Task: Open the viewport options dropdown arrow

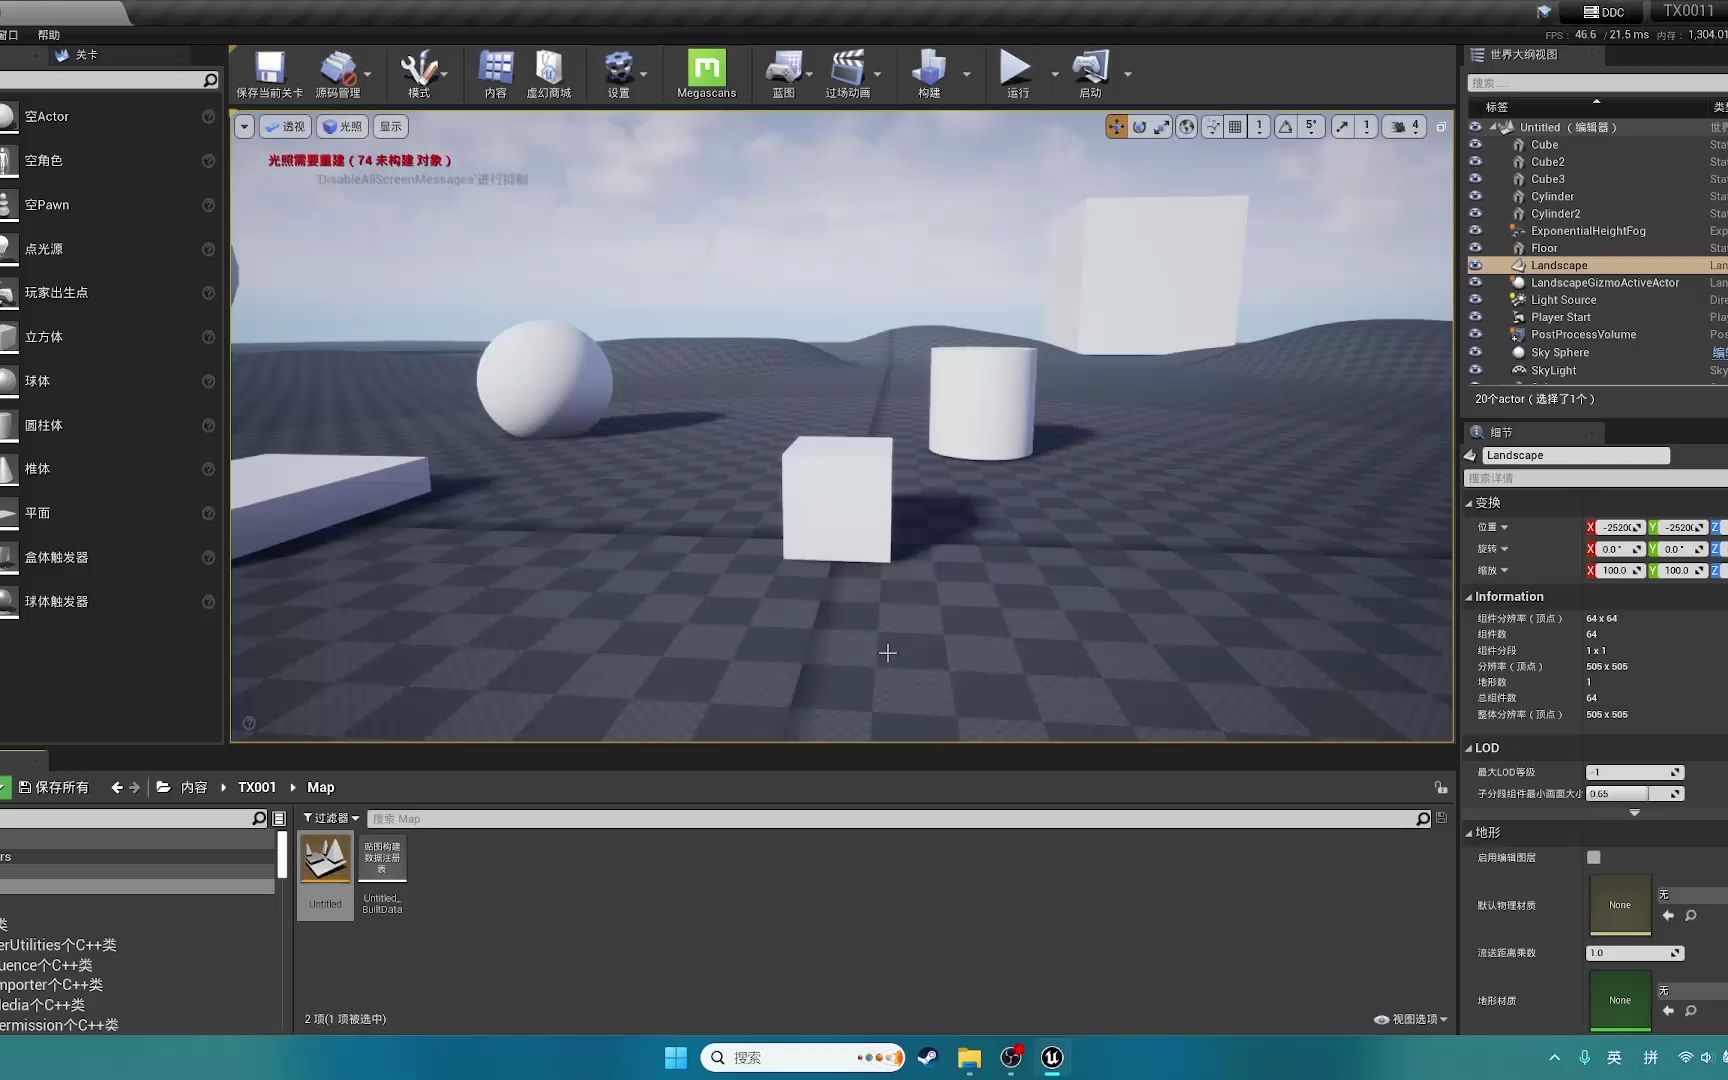Action: pyautogui.click(x=243, y=126)
